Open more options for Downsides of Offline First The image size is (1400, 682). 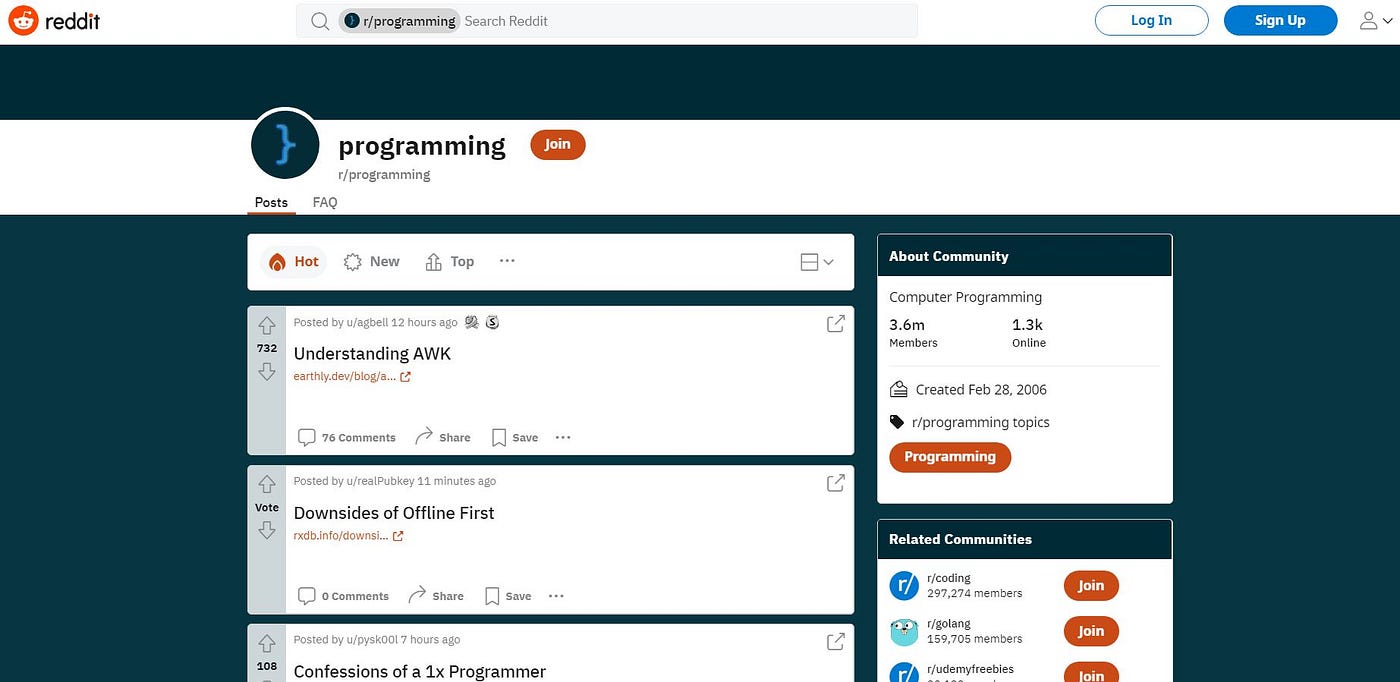(x=557, y=596)
